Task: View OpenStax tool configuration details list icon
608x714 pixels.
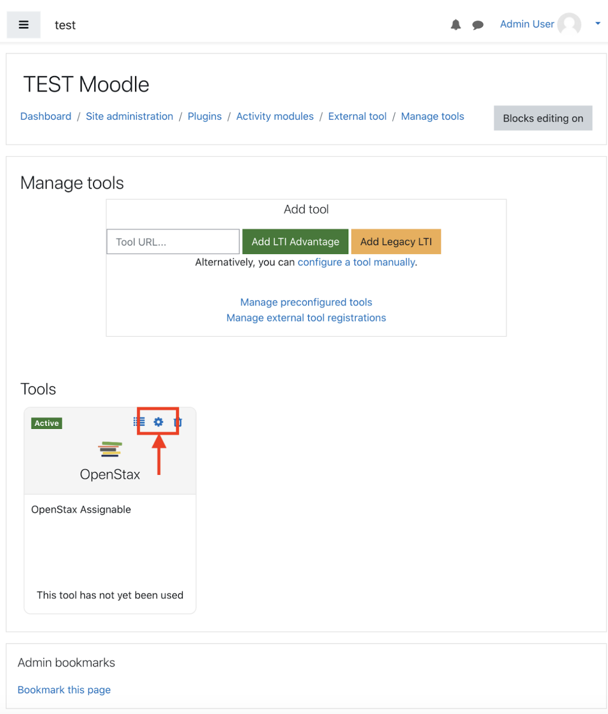Action: pos(139,422)
